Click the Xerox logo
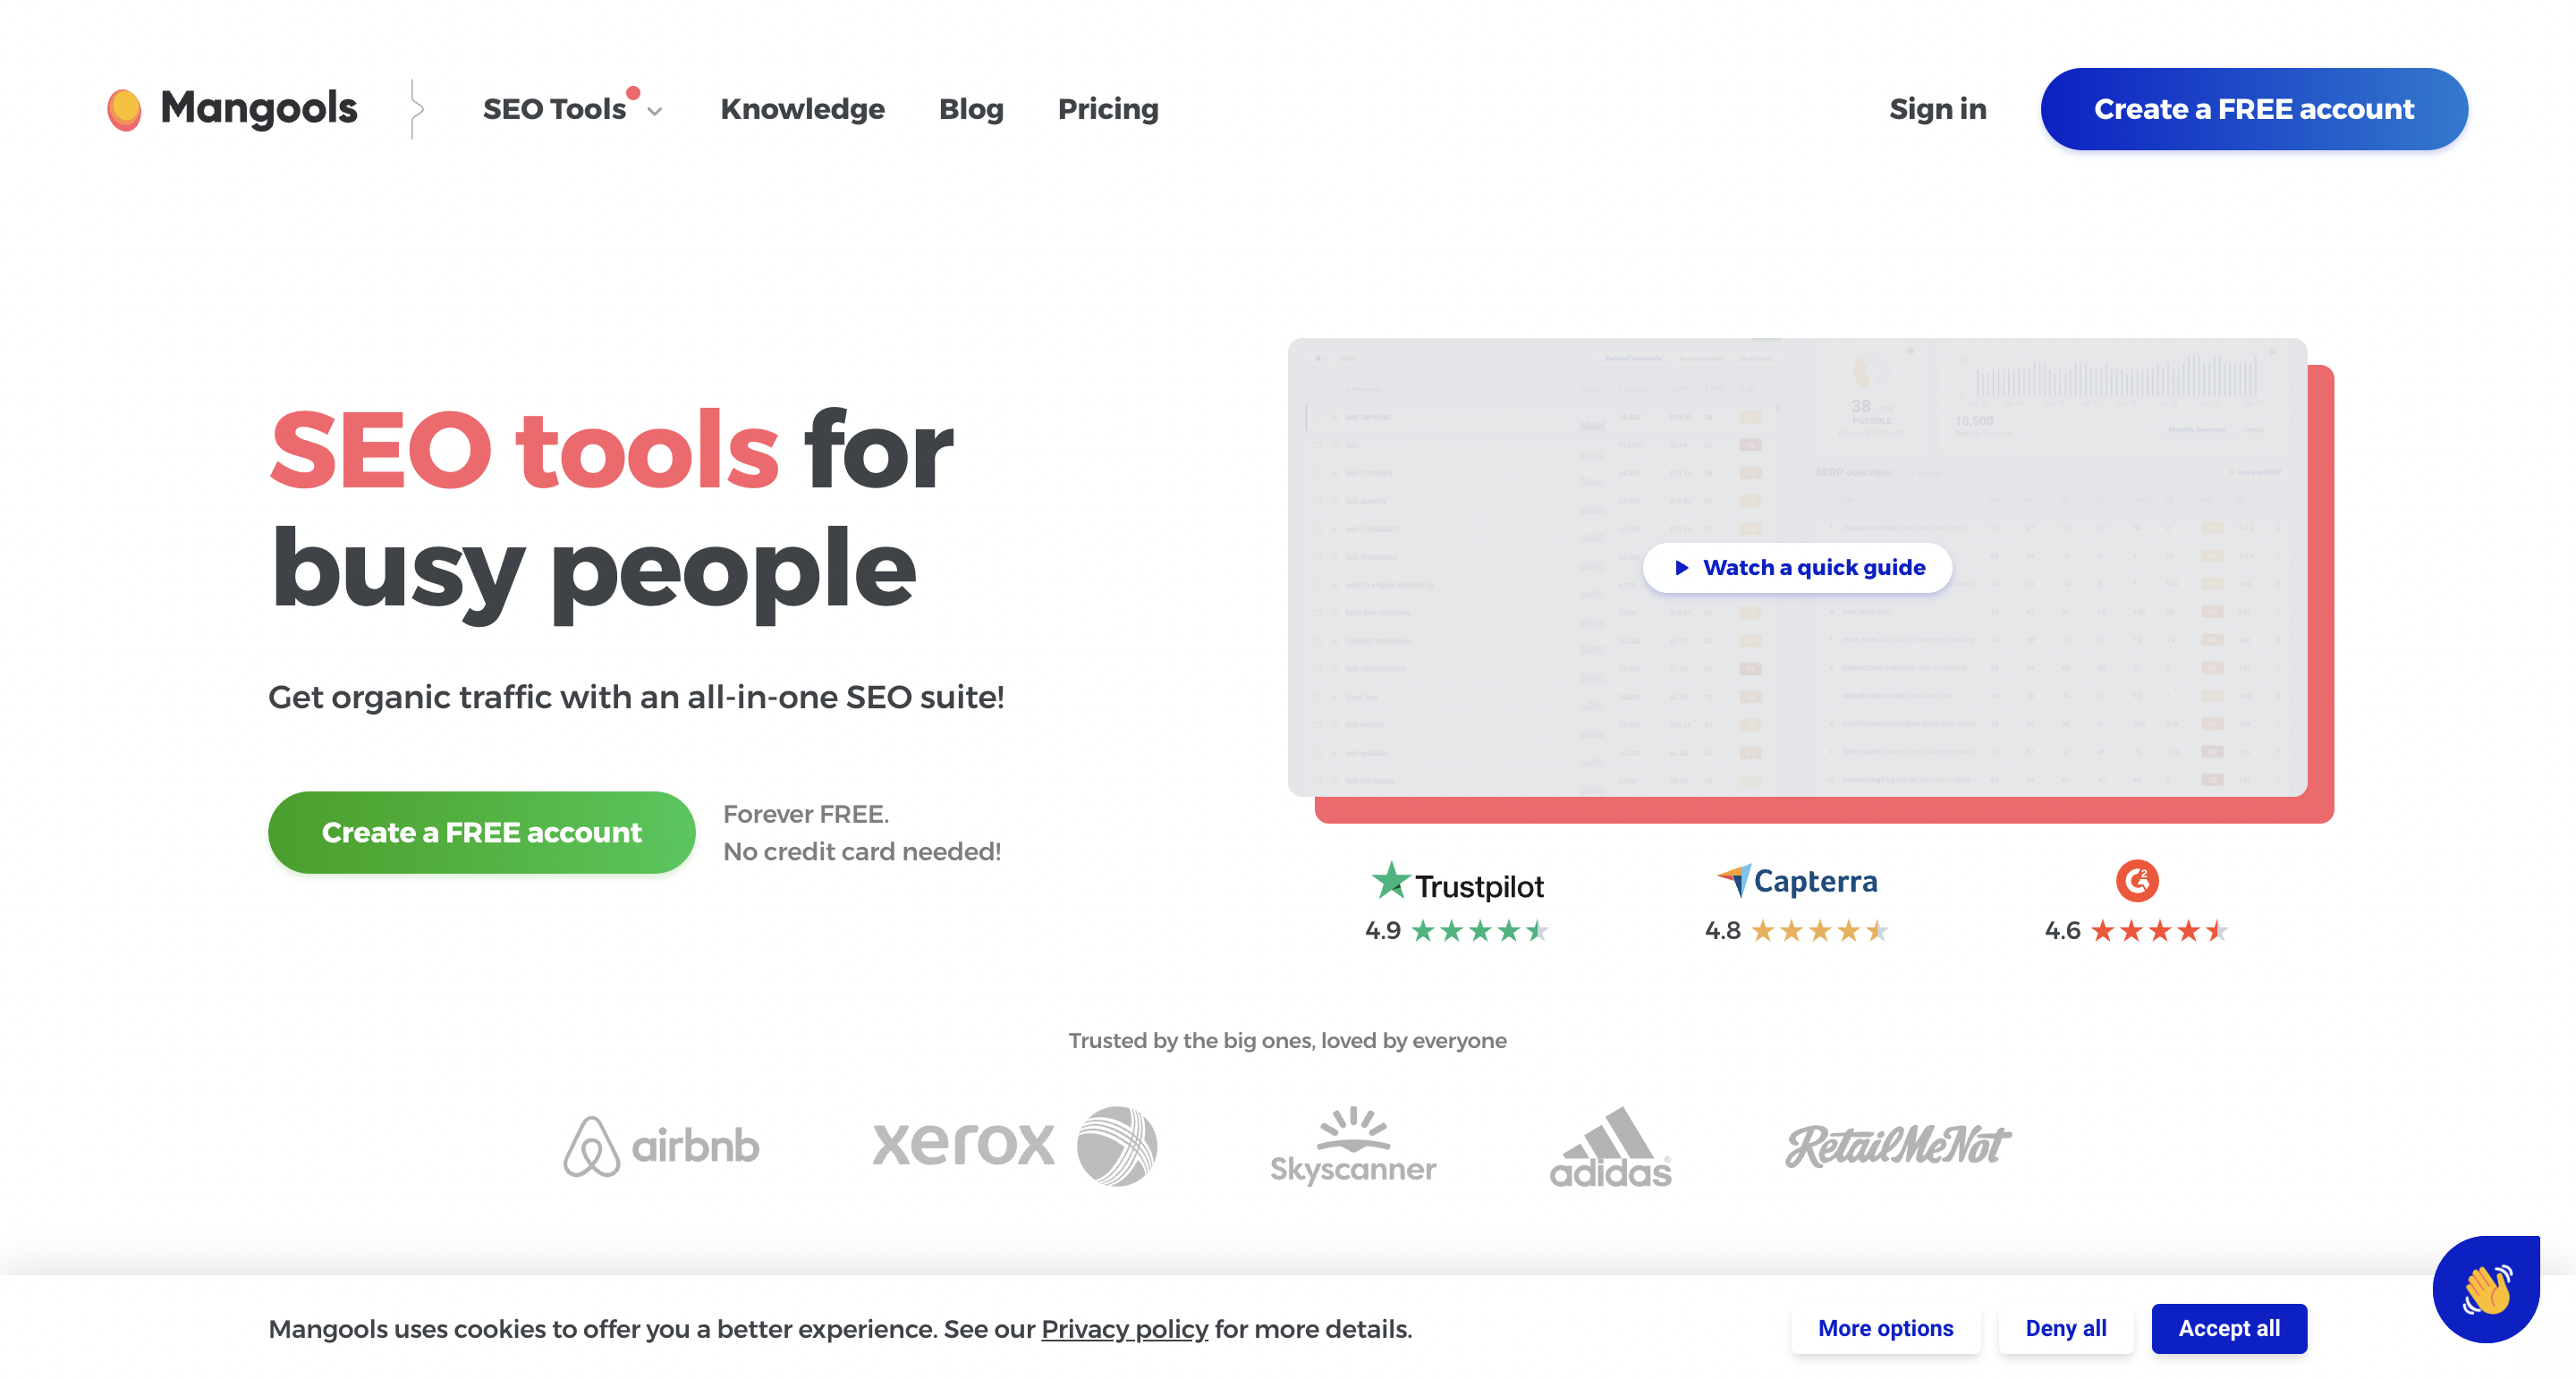The image size is (2576, 1379). pos(1014,1145)
